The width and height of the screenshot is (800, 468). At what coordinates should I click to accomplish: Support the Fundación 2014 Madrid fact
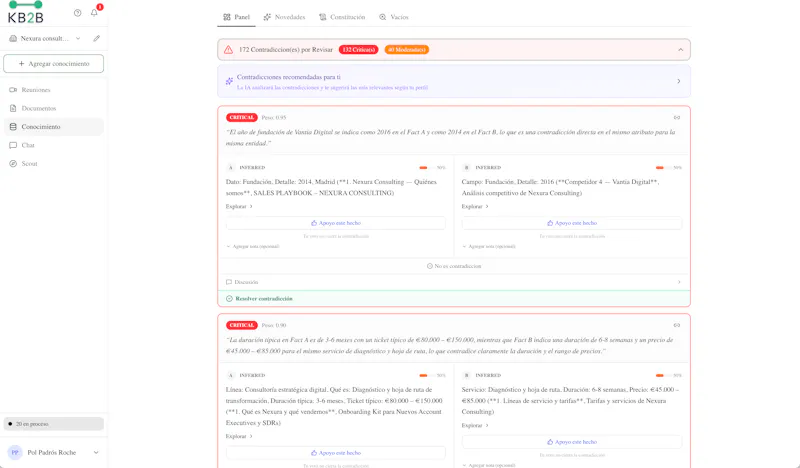[336, 223]
